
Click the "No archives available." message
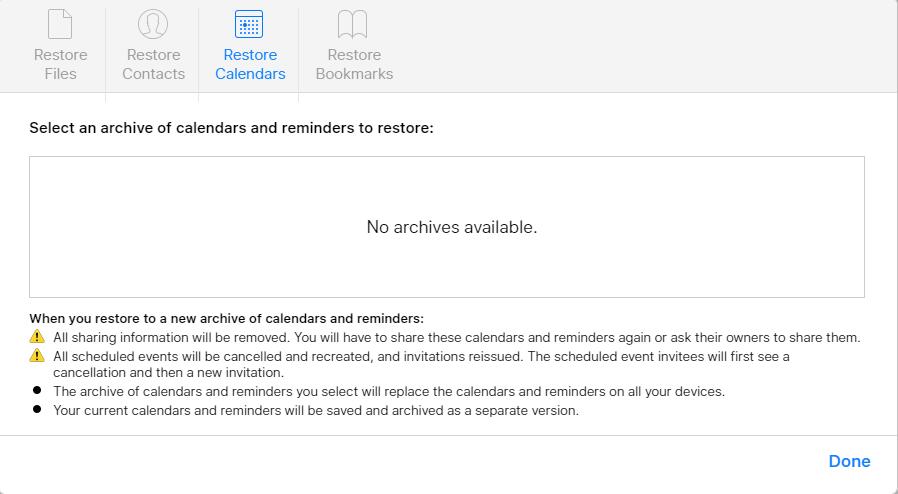coord(452,227)
